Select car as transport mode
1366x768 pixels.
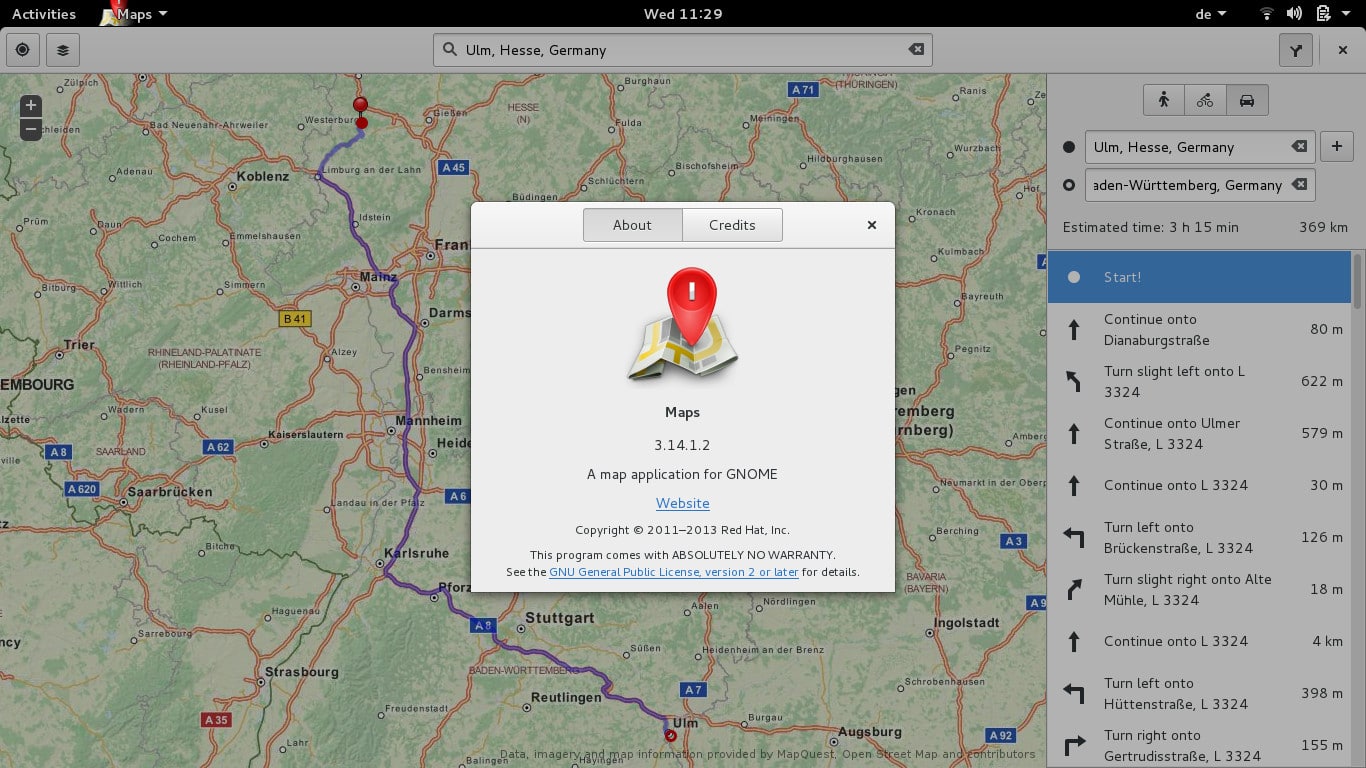(x=1247, y=100)
